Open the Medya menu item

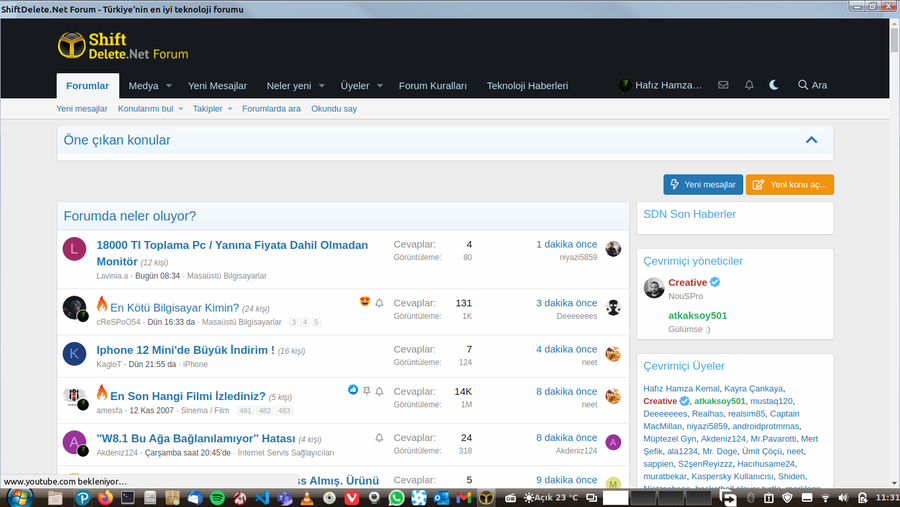143,86
